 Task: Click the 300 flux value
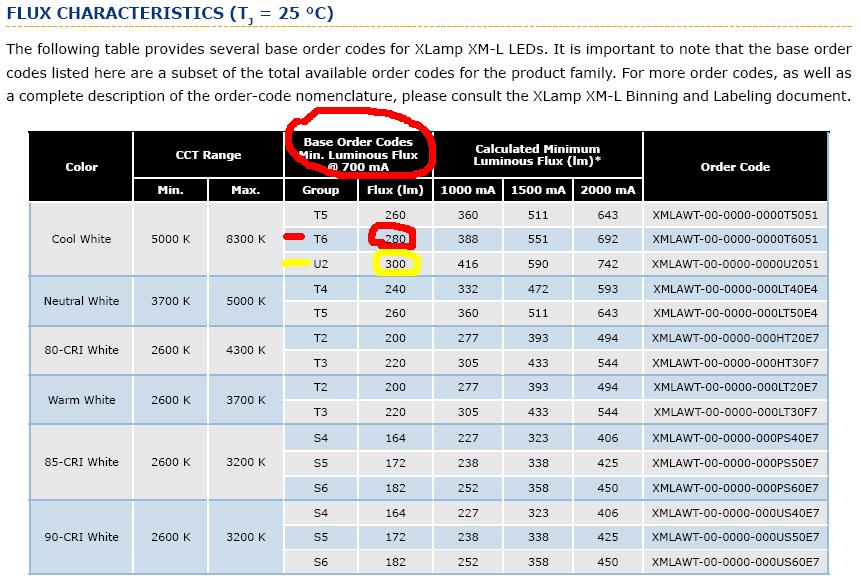coord(395,264)
